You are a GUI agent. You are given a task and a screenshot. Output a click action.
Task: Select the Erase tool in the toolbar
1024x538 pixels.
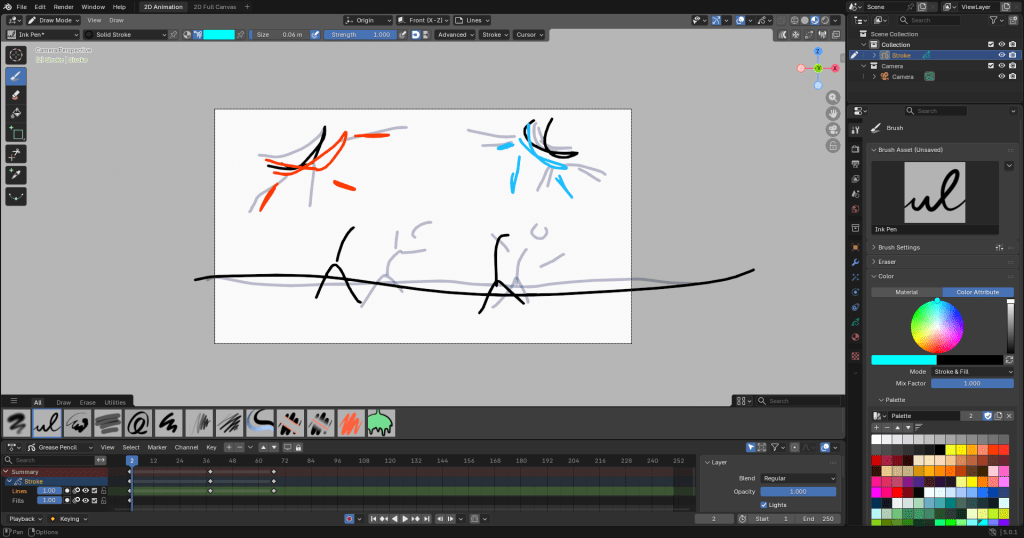[16, 94]
